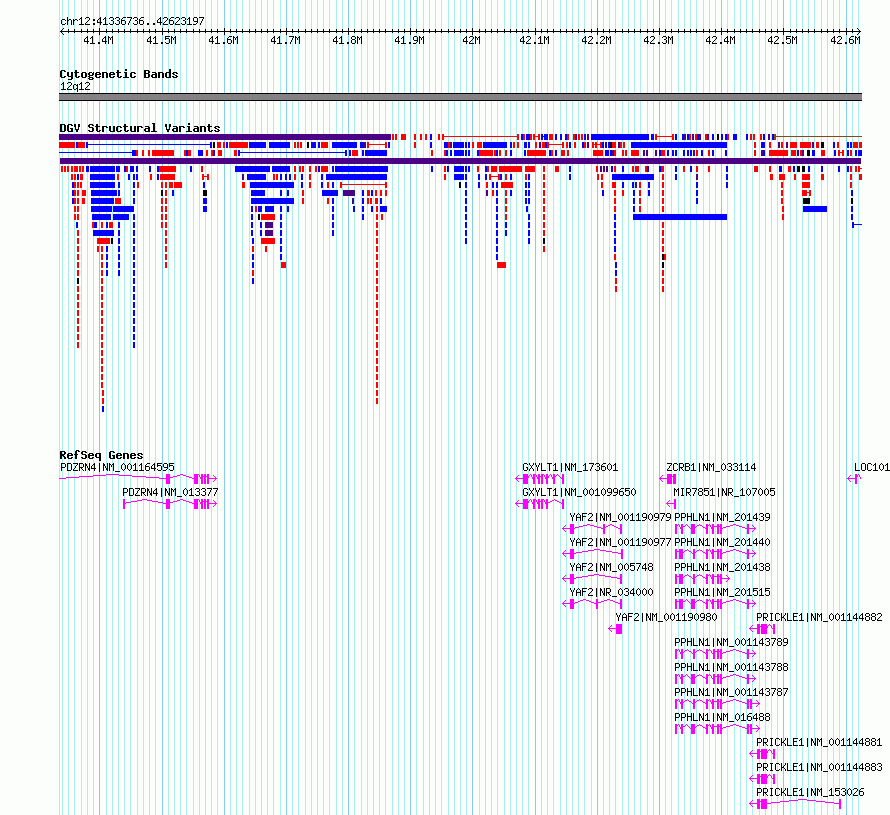The image size is (890, 815).
Task: Select YAF2|NM_001190977 transcript label
Action: coord(620,542)
